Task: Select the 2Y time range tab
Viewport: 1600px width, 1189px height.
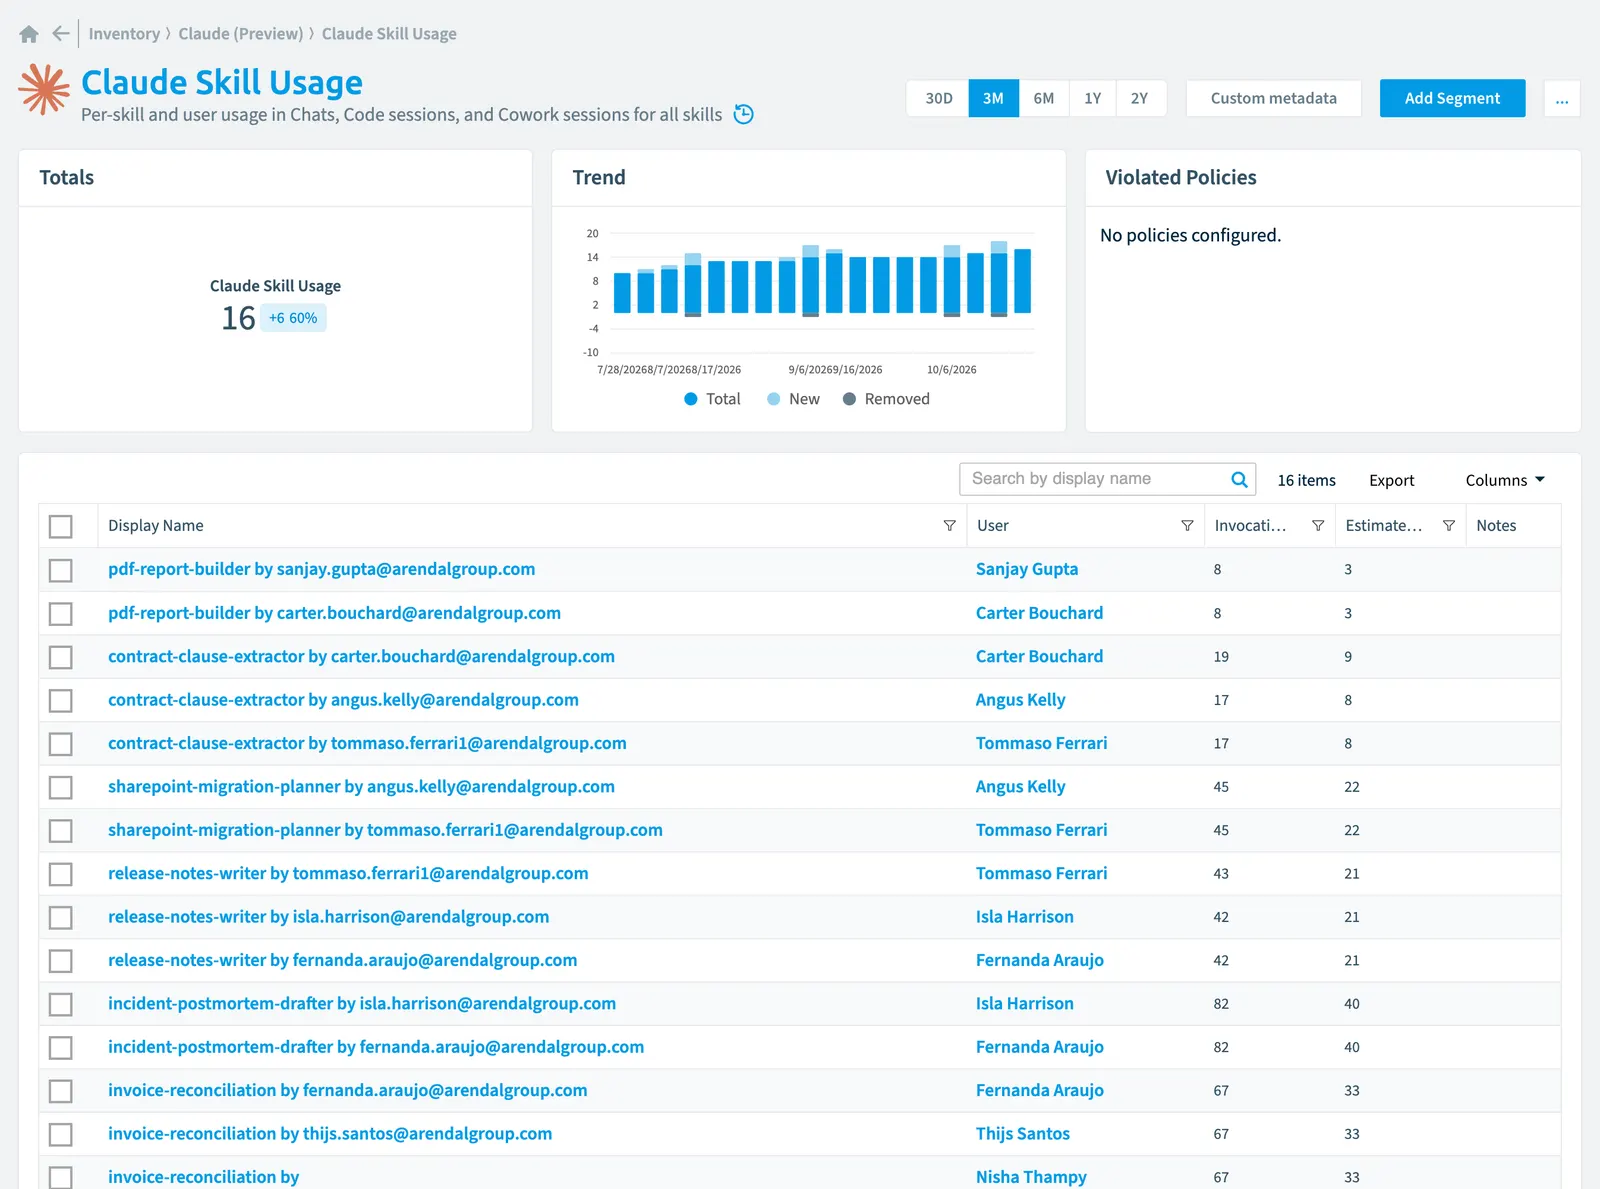Action: pos(1140,98)
